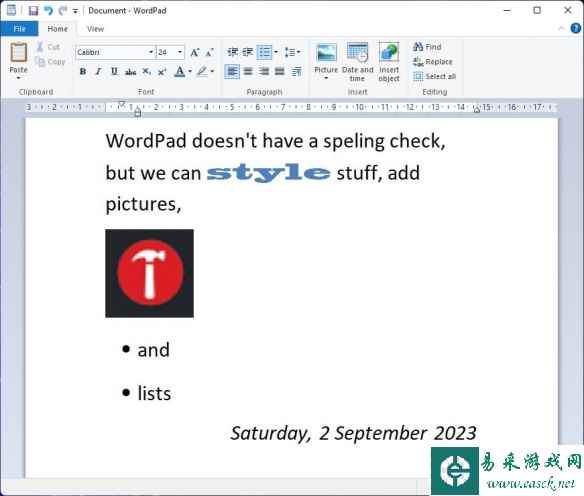The width and height of the screenshot is (584, 496).
Task: Click the Replace button
Action: tap(433, 62)
